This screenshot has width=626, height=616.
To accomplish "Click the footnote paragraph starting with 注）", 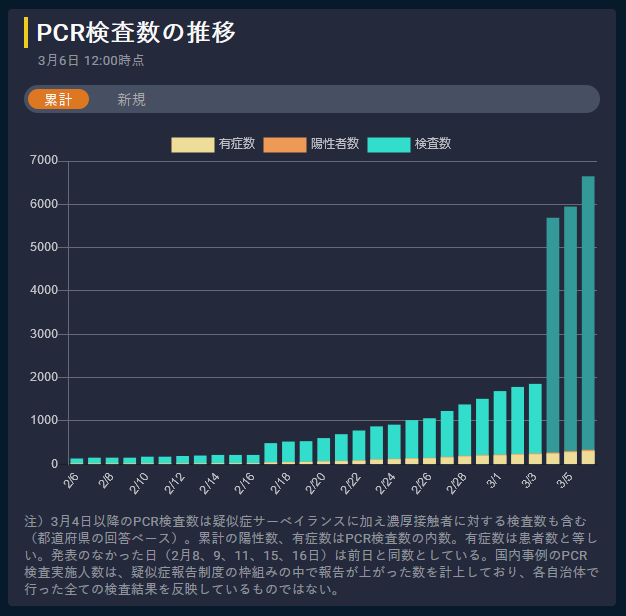I will pyautogui.click(x=312, y=555).
